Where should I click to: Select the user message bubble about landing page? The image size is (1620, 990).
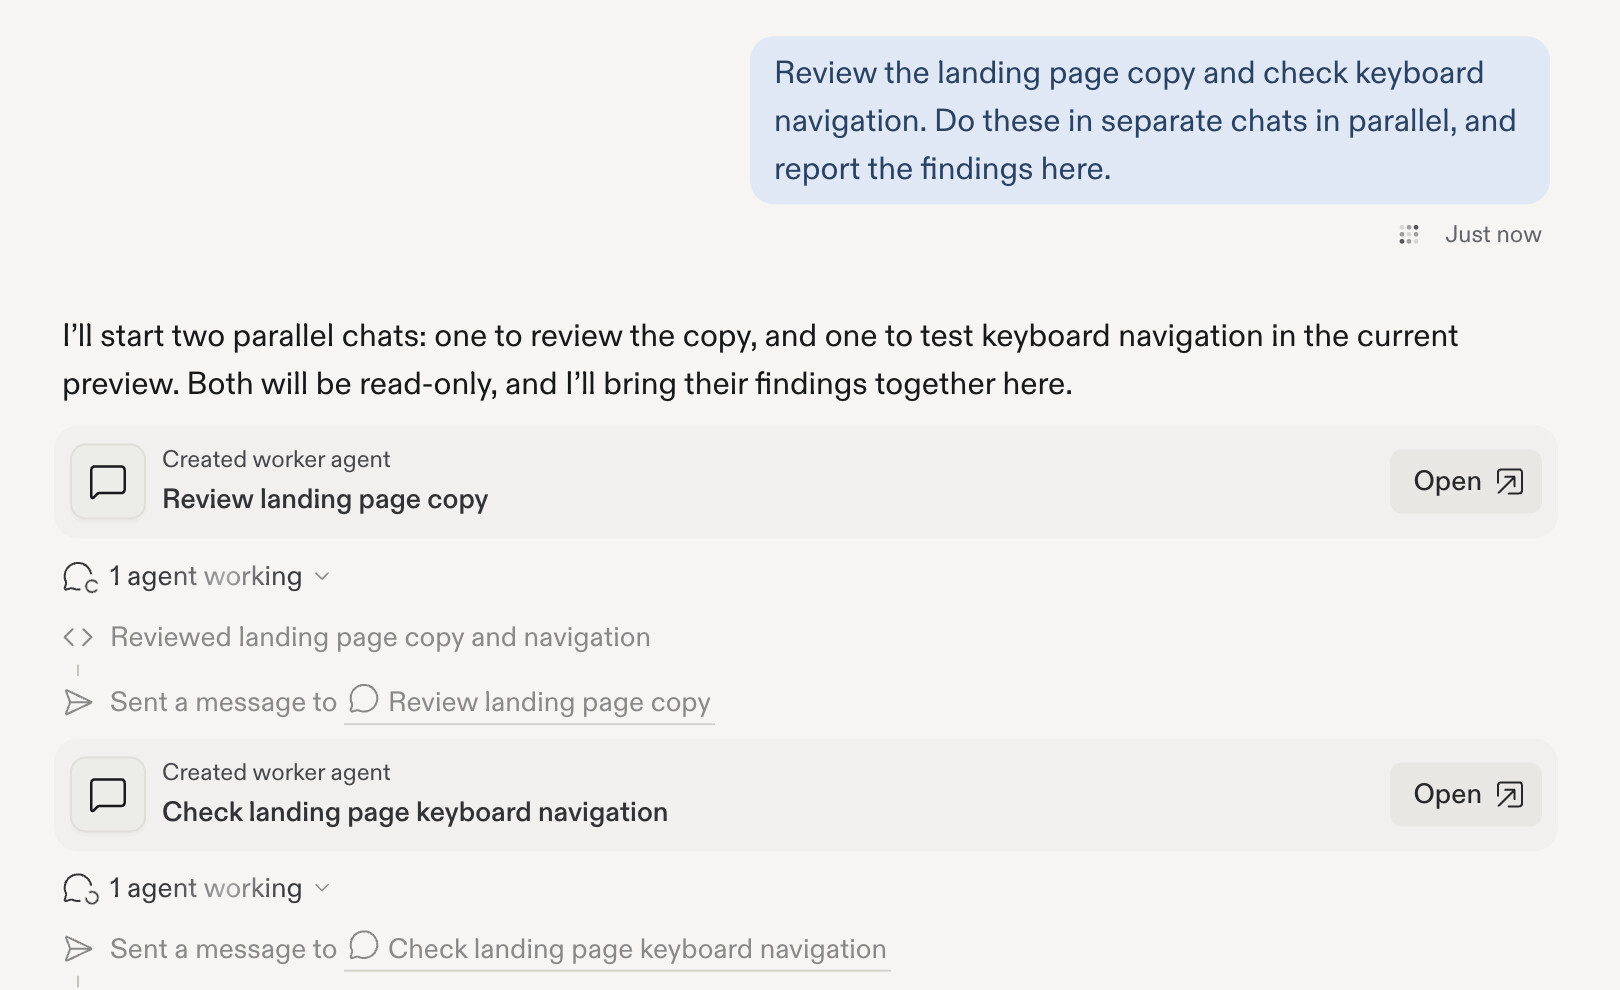click(x=1150, y=121)
